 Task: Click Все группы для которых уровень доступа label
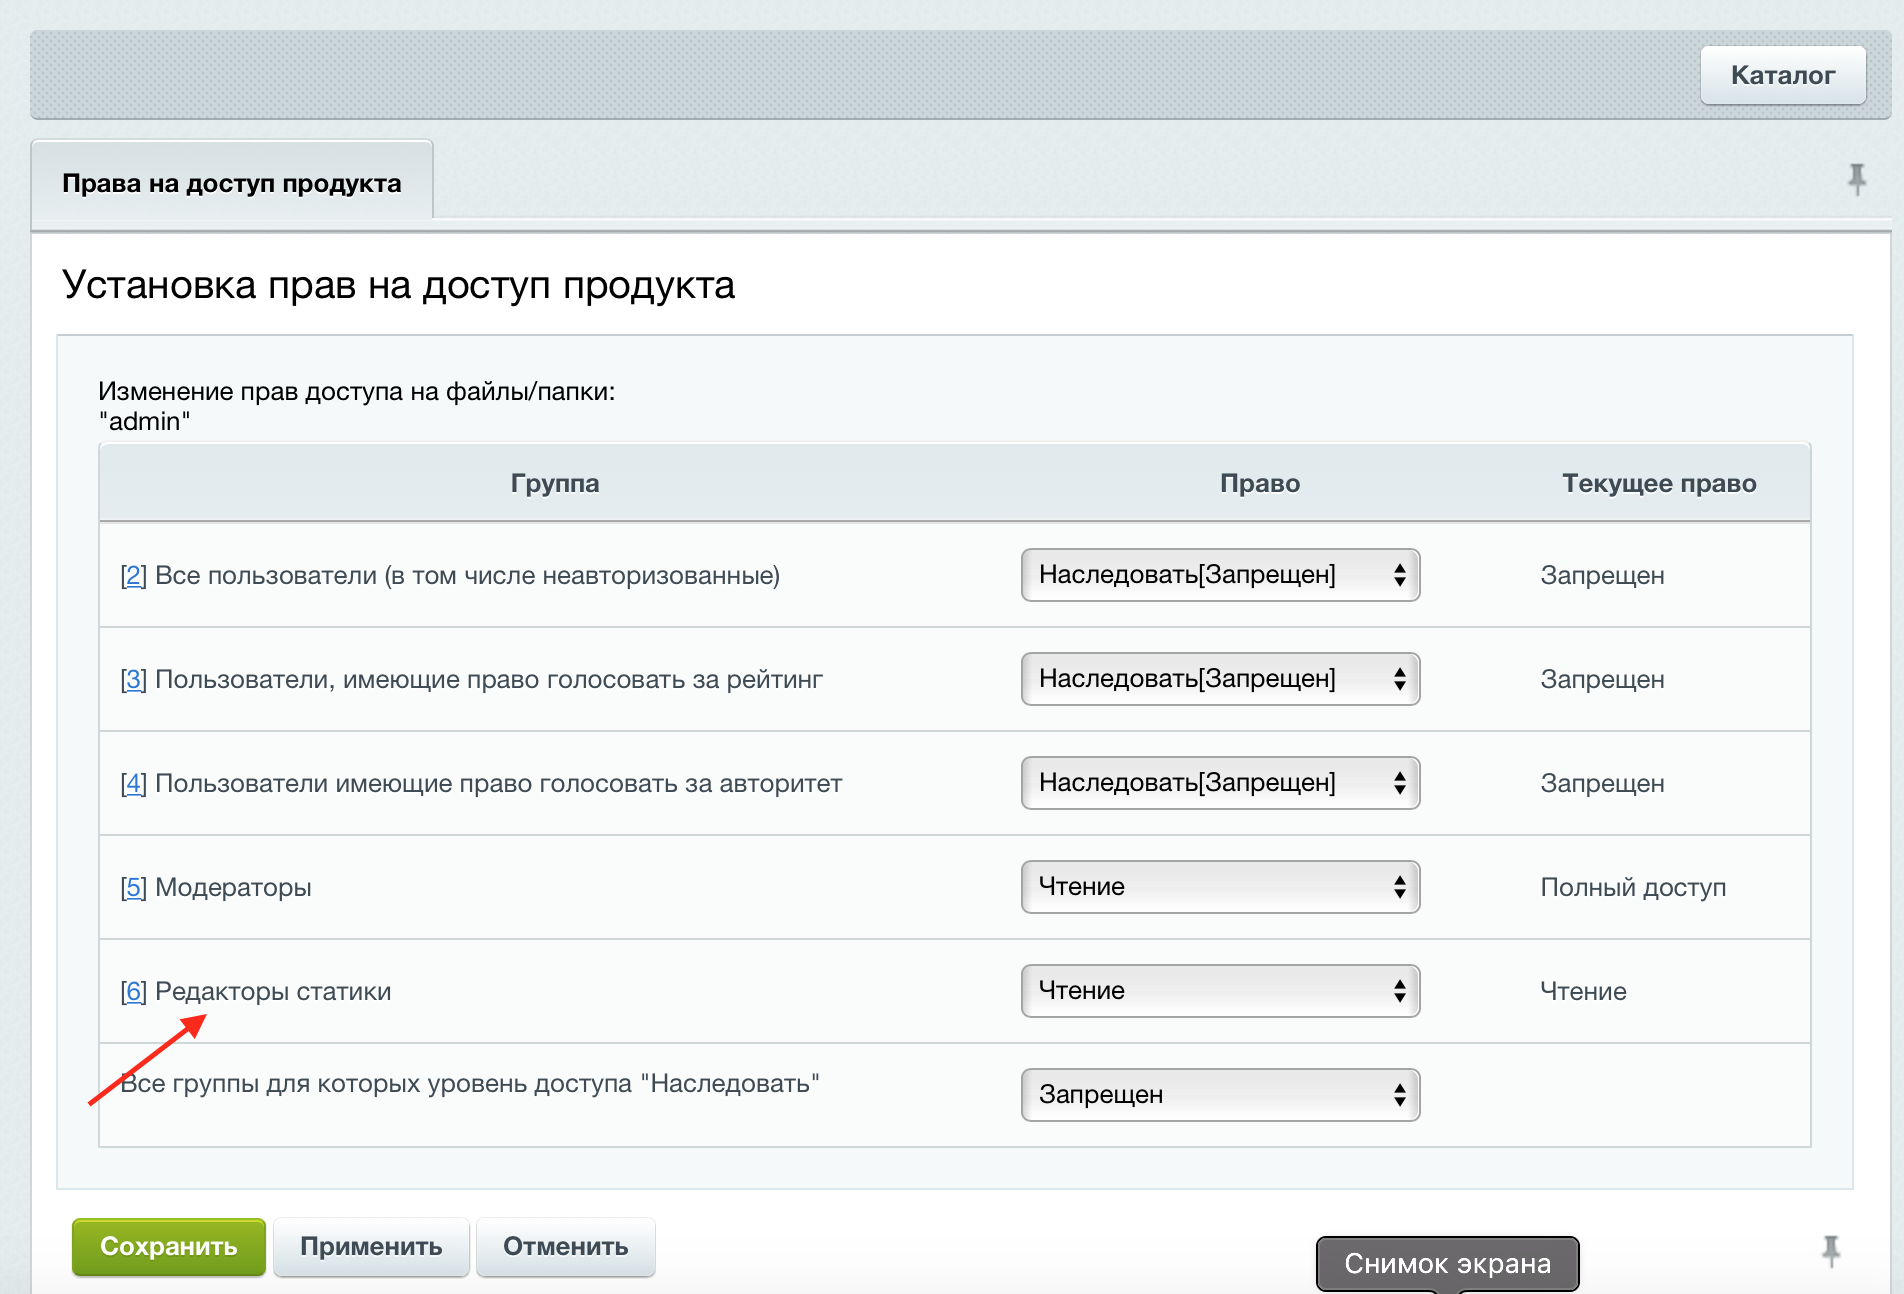tap(470, 1084)
